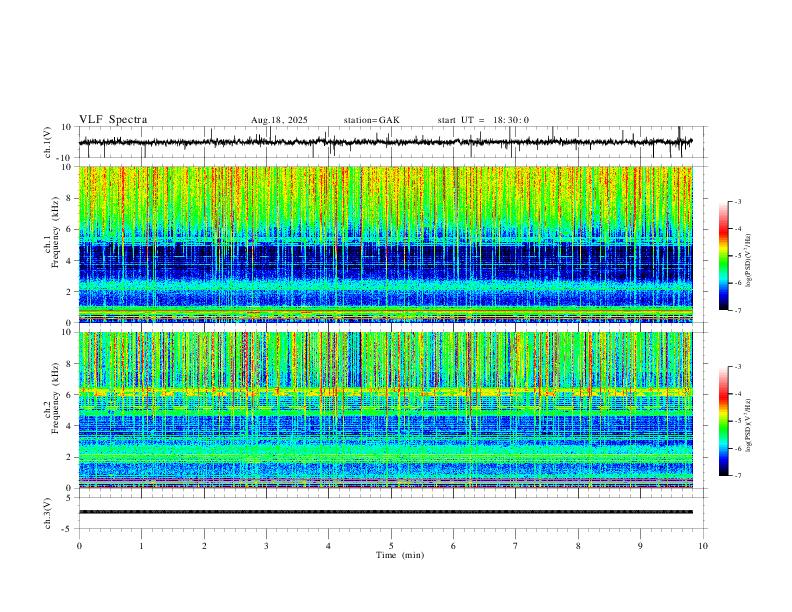Image resolution: width=792 pixels, height=612 pixels.
Task: Click the 'Time (min)' axis title
Action: 400,555
